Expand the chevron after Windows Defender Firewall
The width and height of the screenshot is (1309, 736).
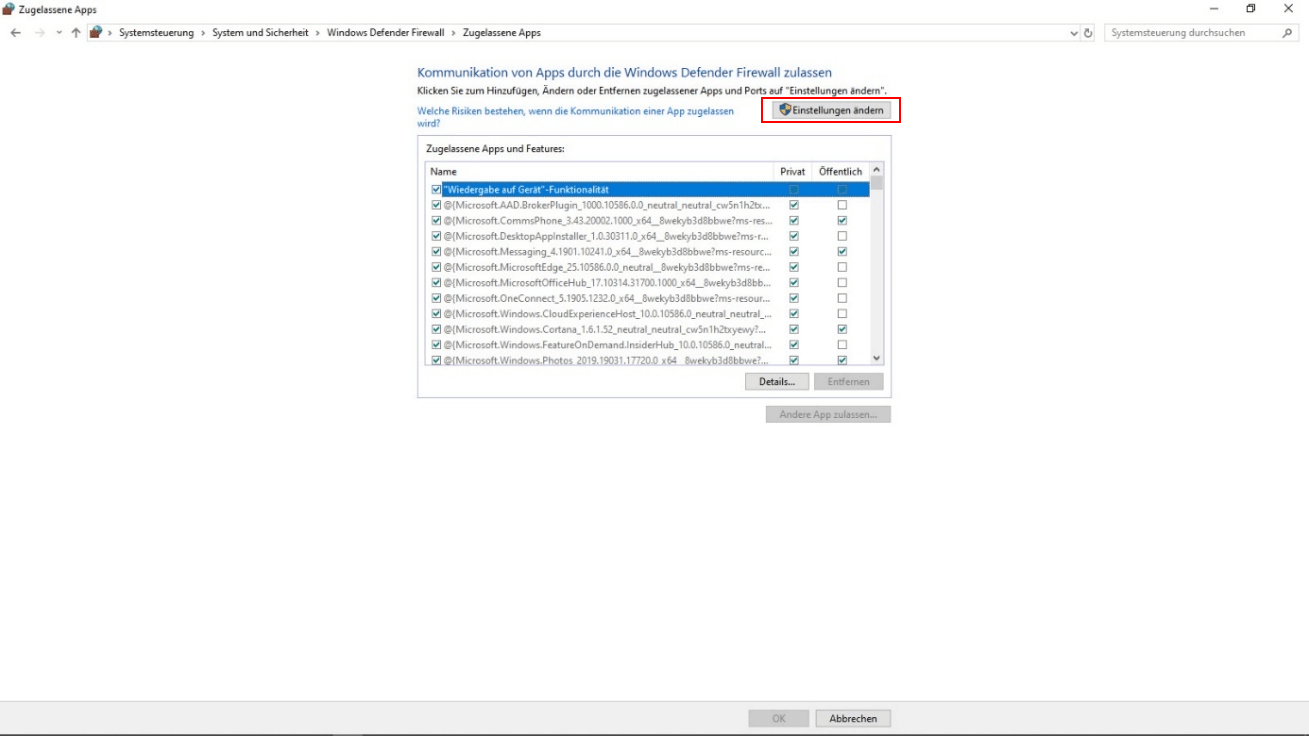(454, 33)
